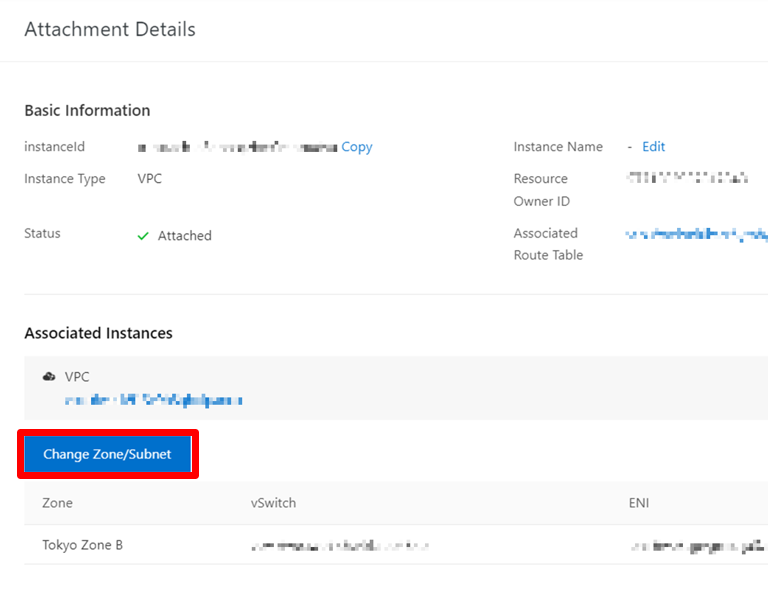Copy the instanceId value
This screenshot has width=768, height=592.
click(x=356, y=147)
